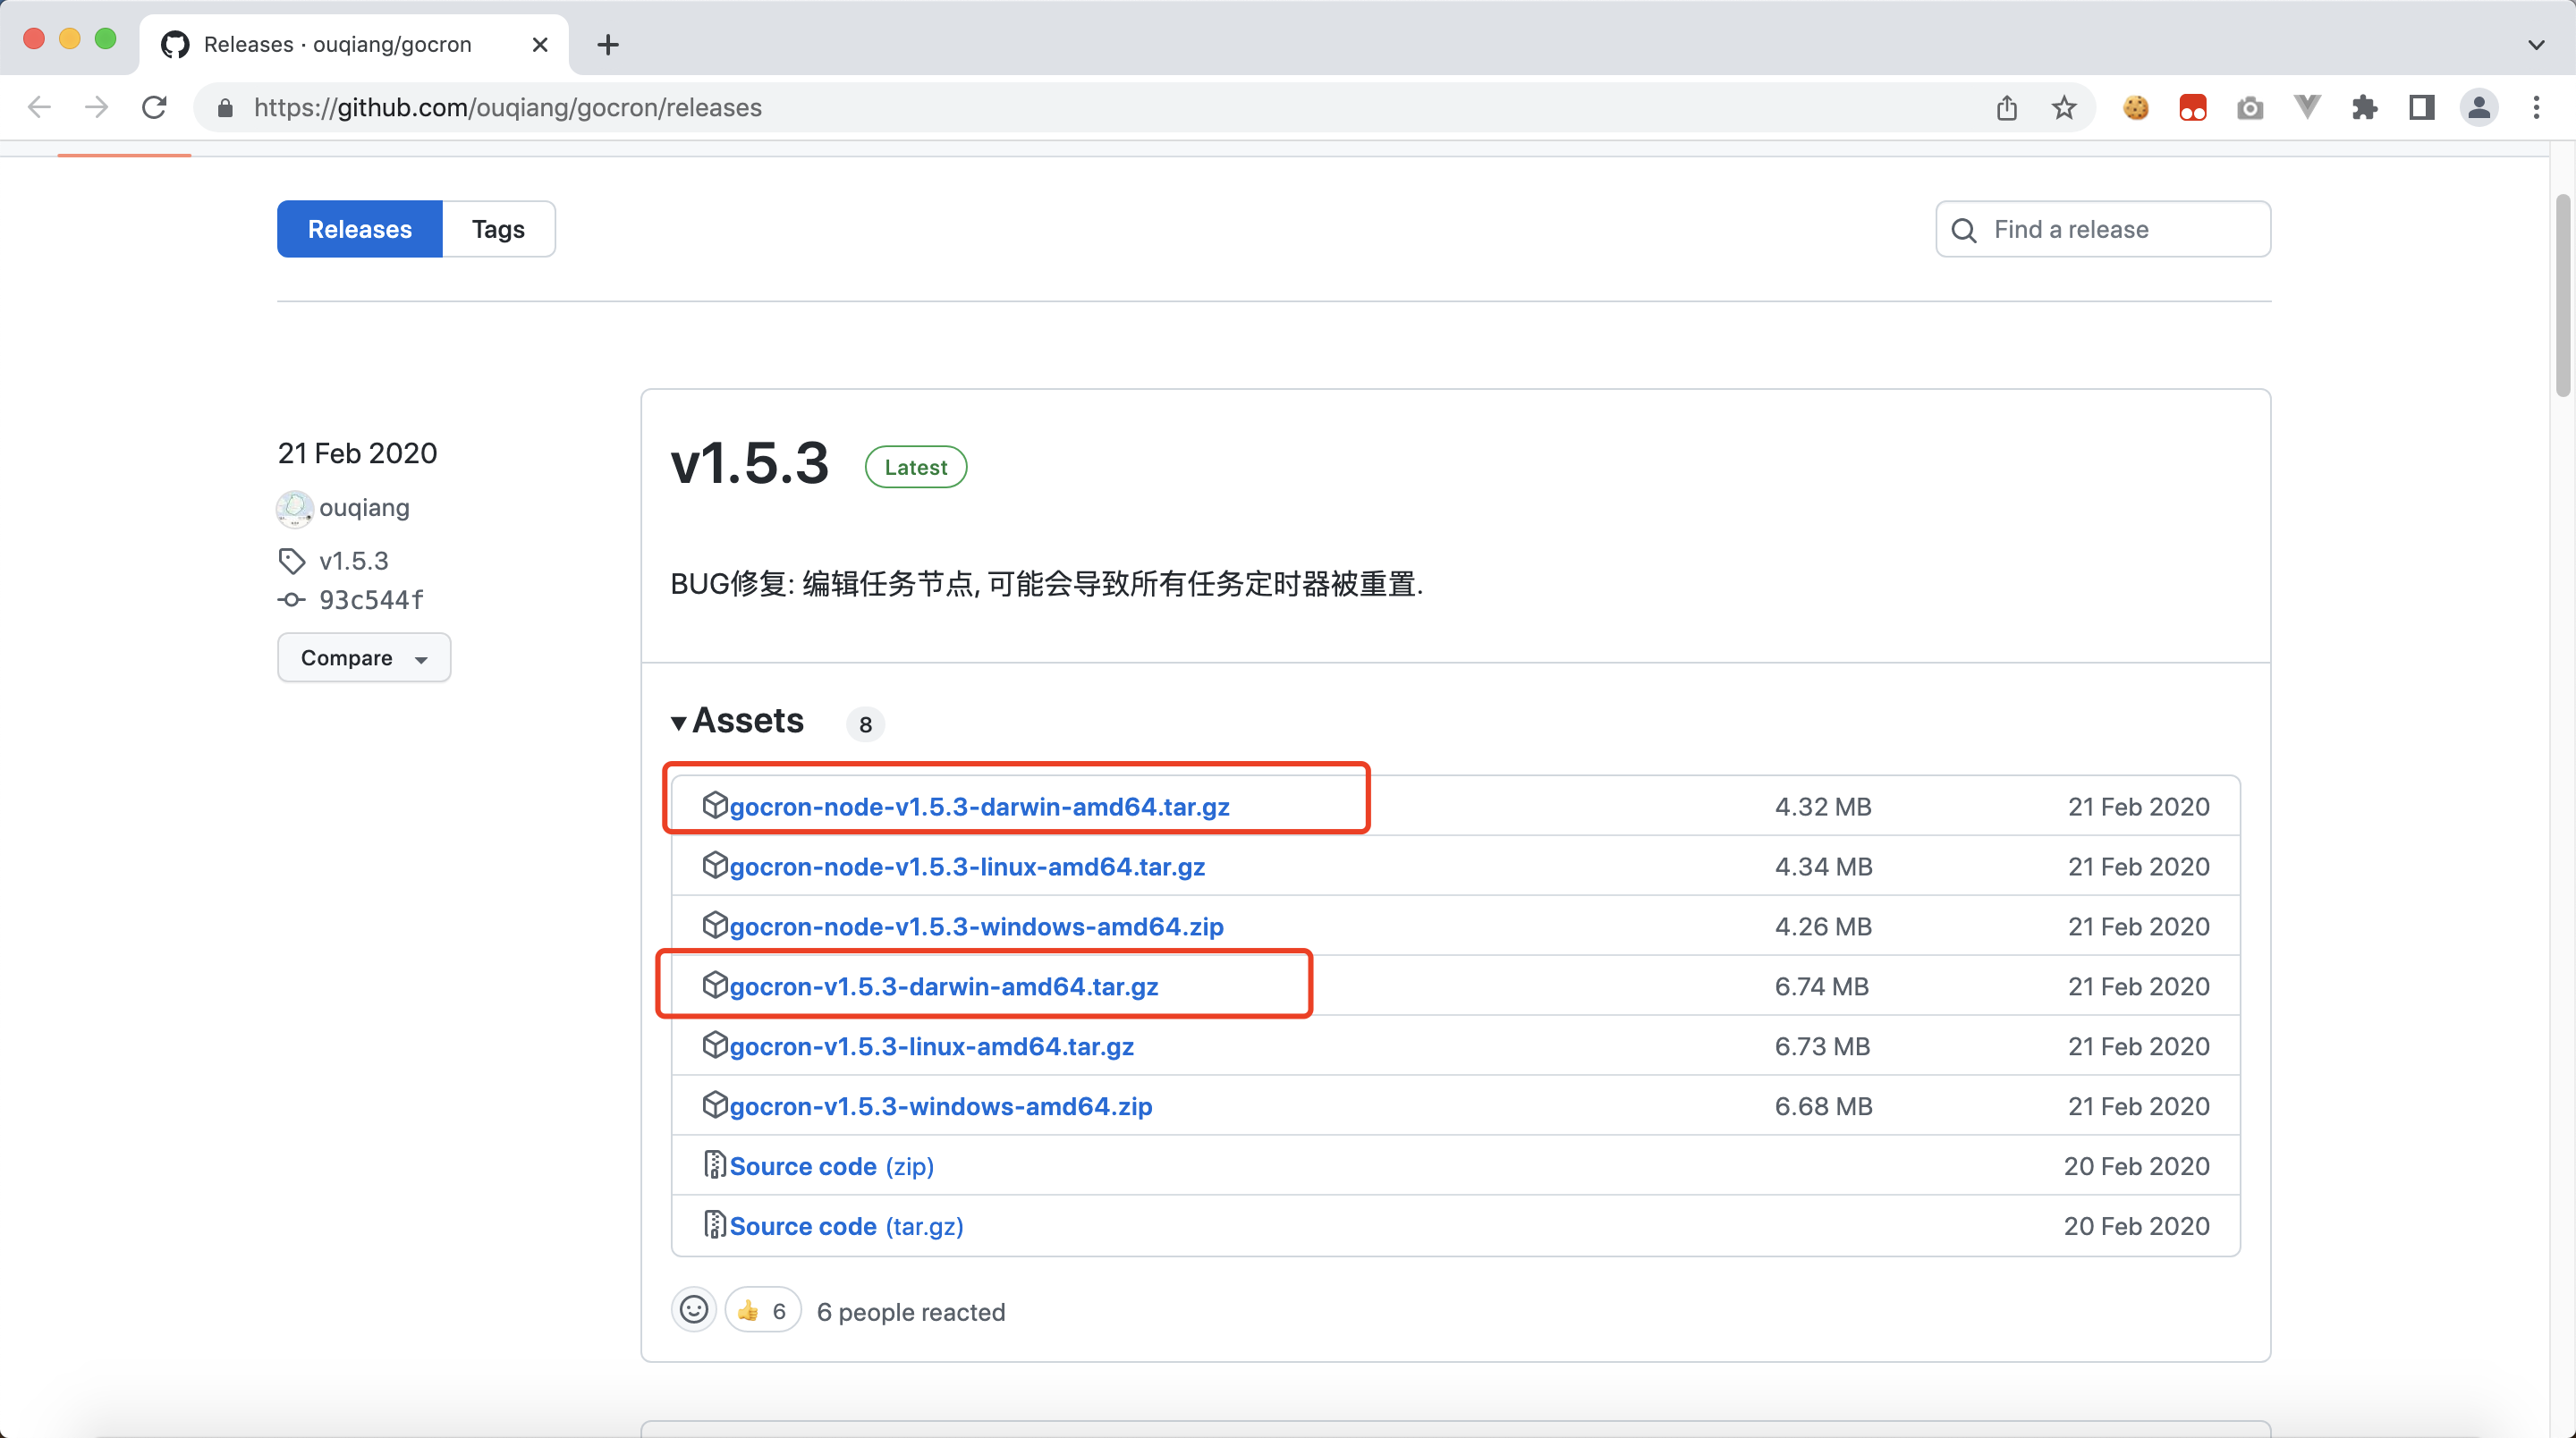The height and width of the screenshot is (1438, 2576).
Task: Open the emoji reaction smiley picker
Action: click(x=693, y=1310)
